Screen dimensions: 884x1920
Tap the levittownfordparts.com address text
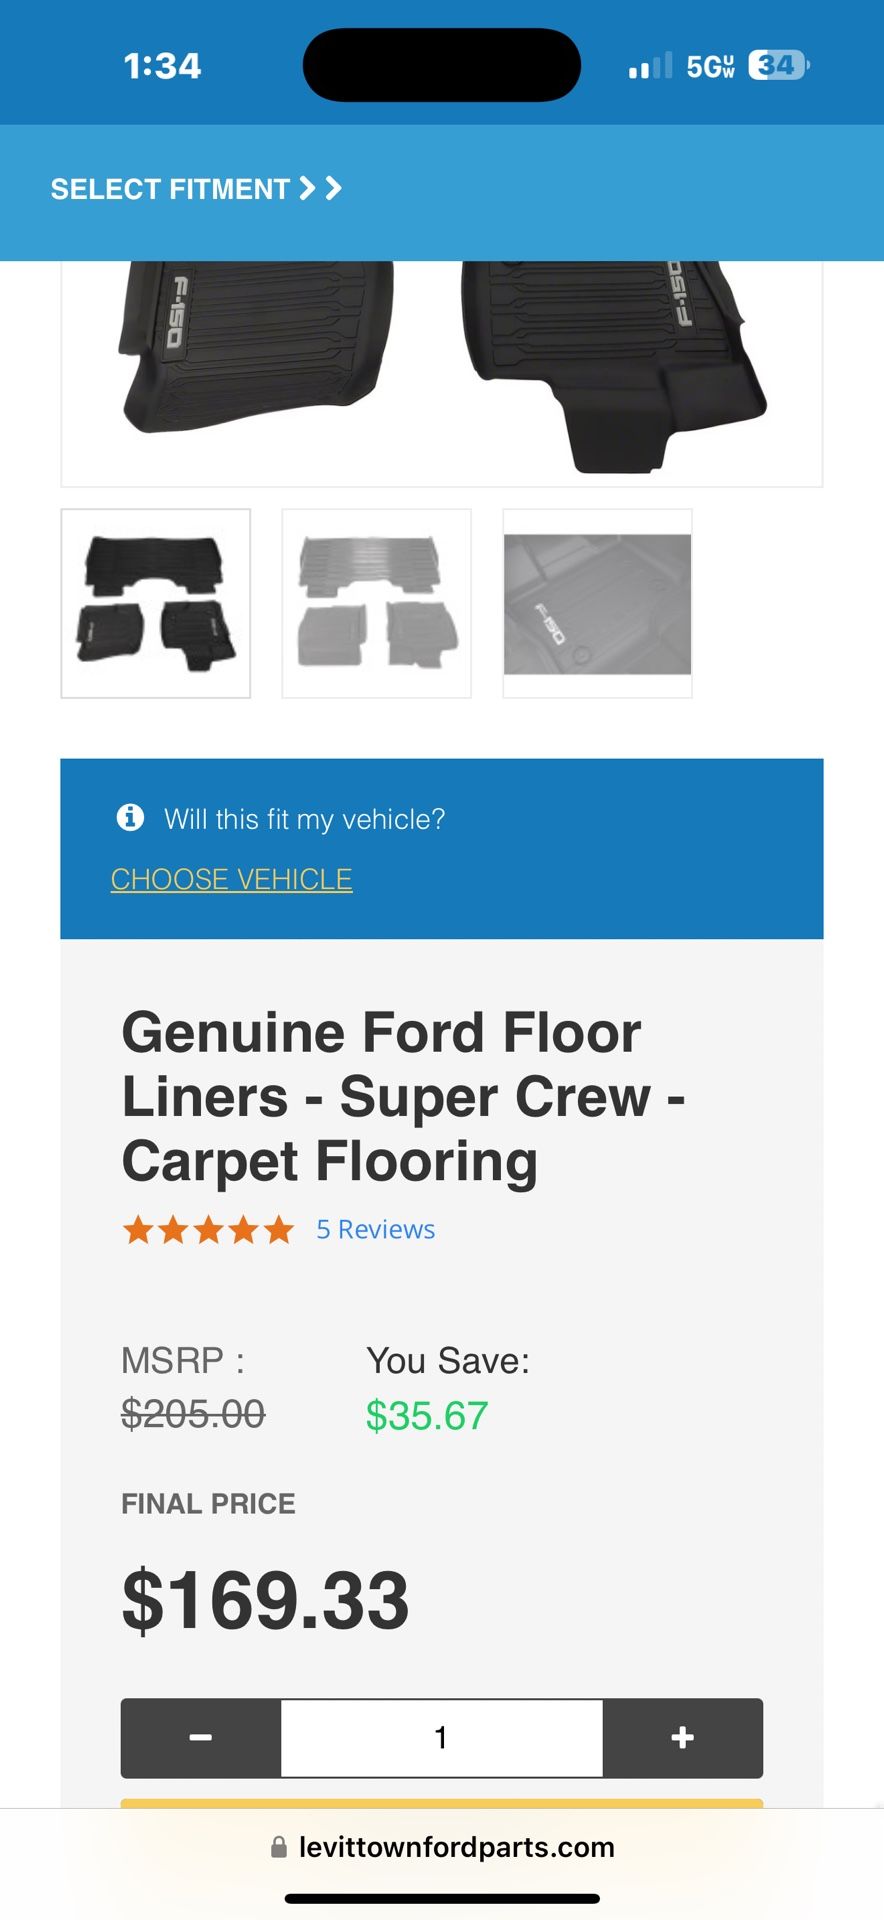tap(456, 1847)
